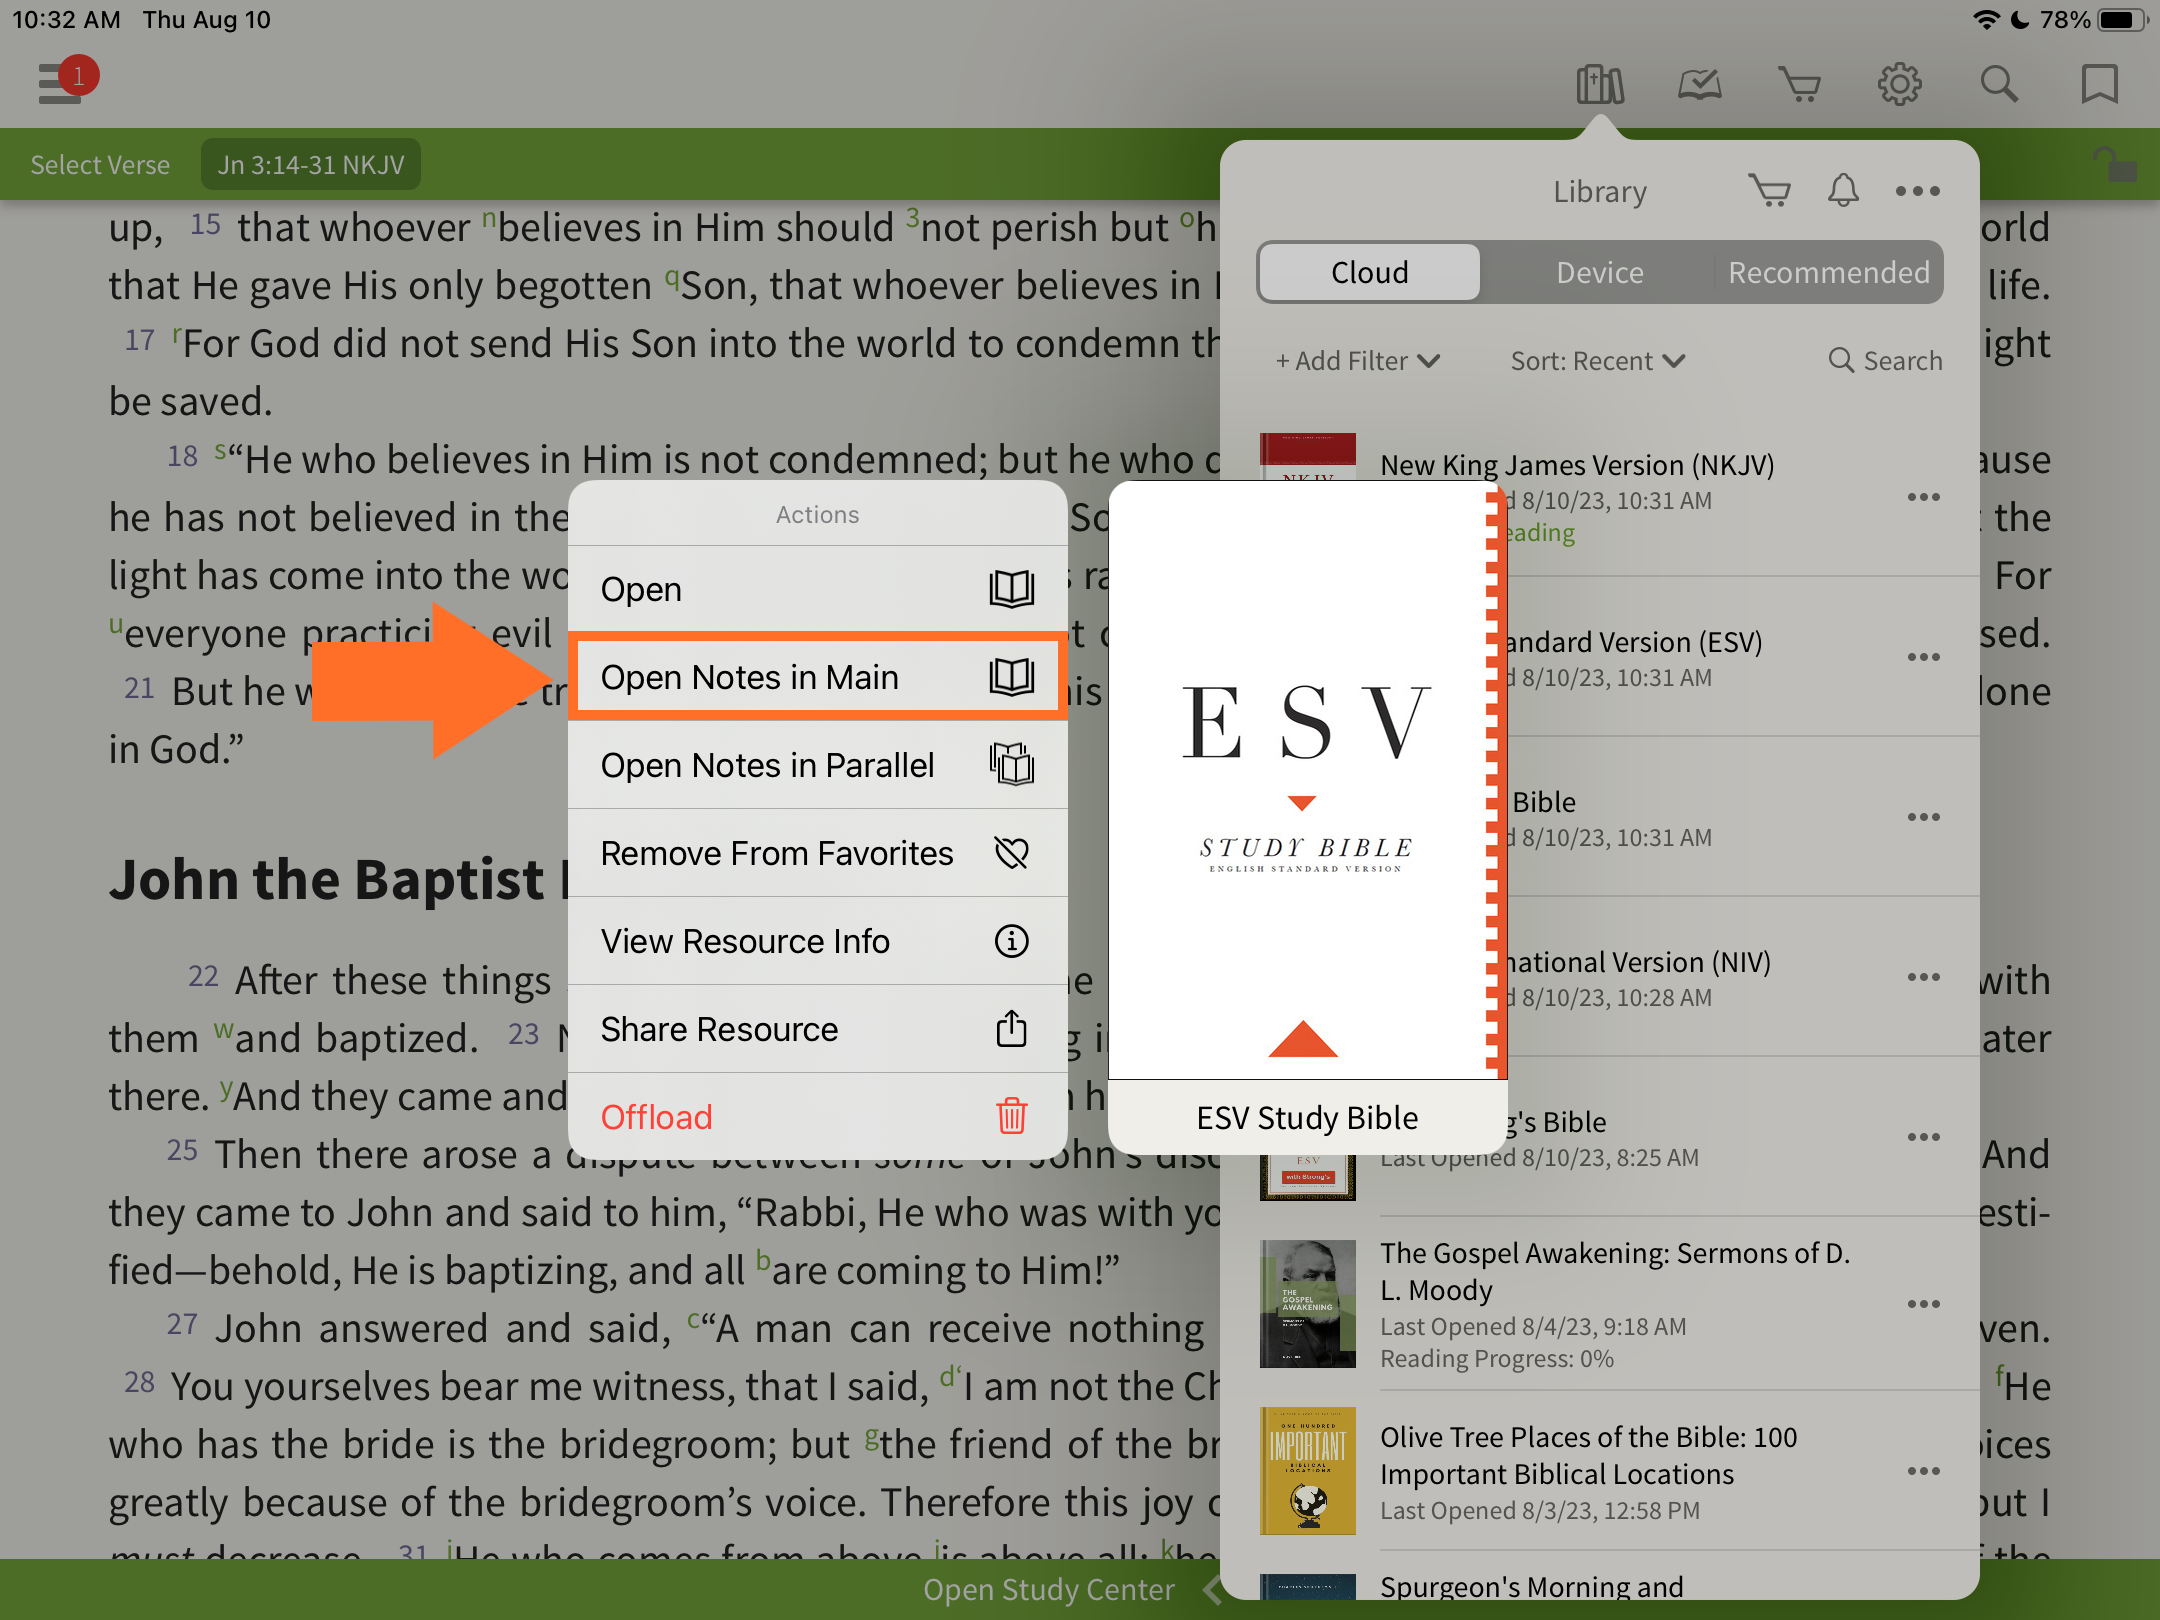This screenshot has height=1620, width=2160.
Task: Choose Remove From Favorites
Action: tap(818, 853)
